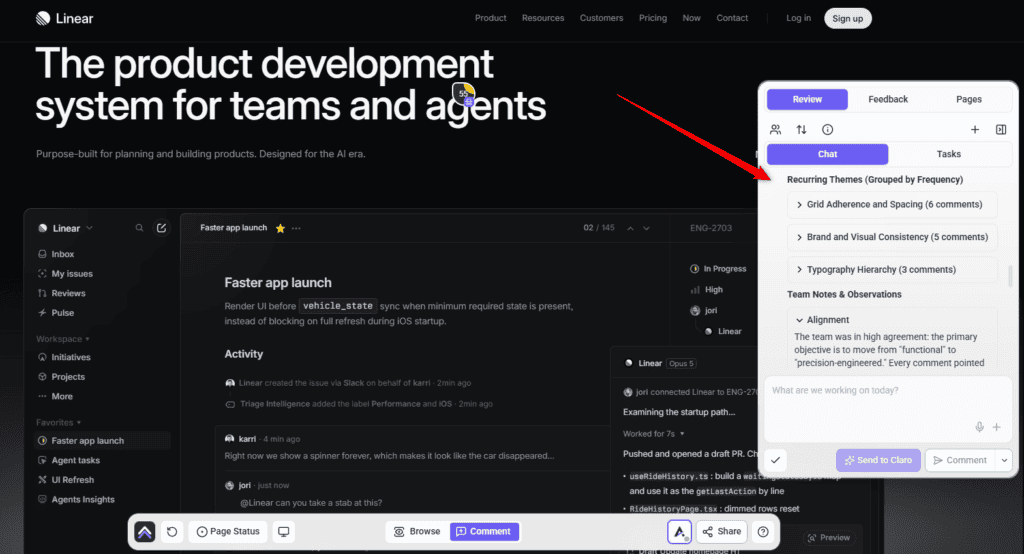The image size is (1024, 554).
Task: Expand Brand and Visual Consistency section
Action: pyautogui.click(x=893, y=237)
